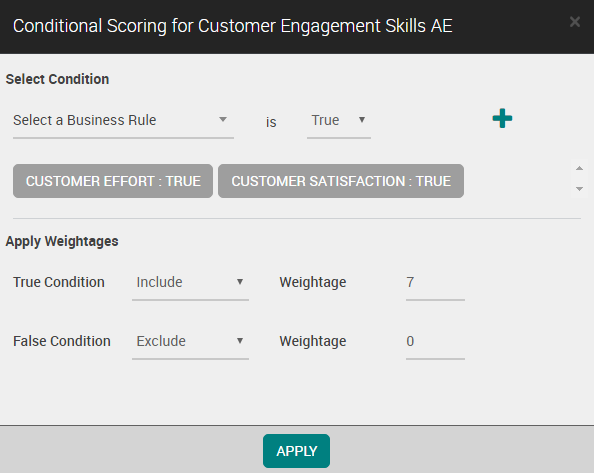Screen dimensions: 594x473
Task: Click the scroll up arrow beside tags
Action: pos(579,168)
